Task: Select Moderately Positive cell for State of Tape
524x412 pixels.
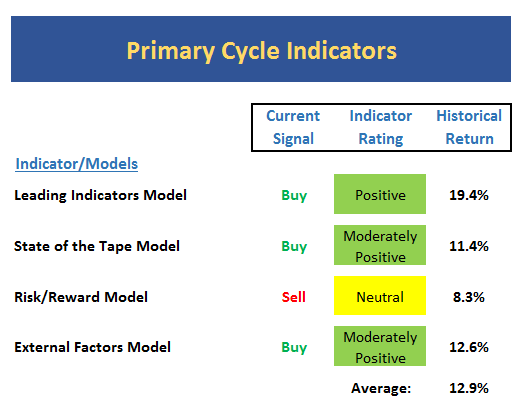Action: pyautogui.click(x=380, y=245)
